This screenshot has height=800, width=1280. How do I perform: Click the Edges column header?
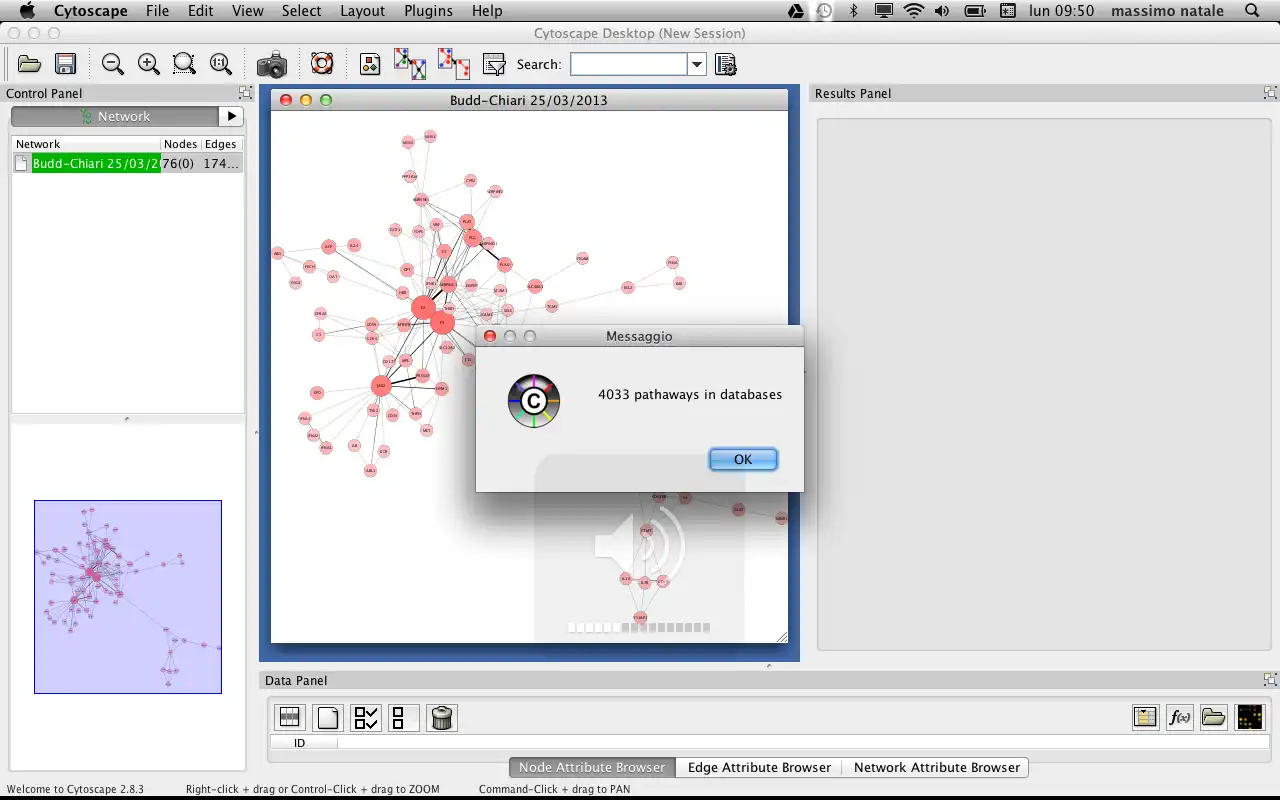tap(221, 144)
